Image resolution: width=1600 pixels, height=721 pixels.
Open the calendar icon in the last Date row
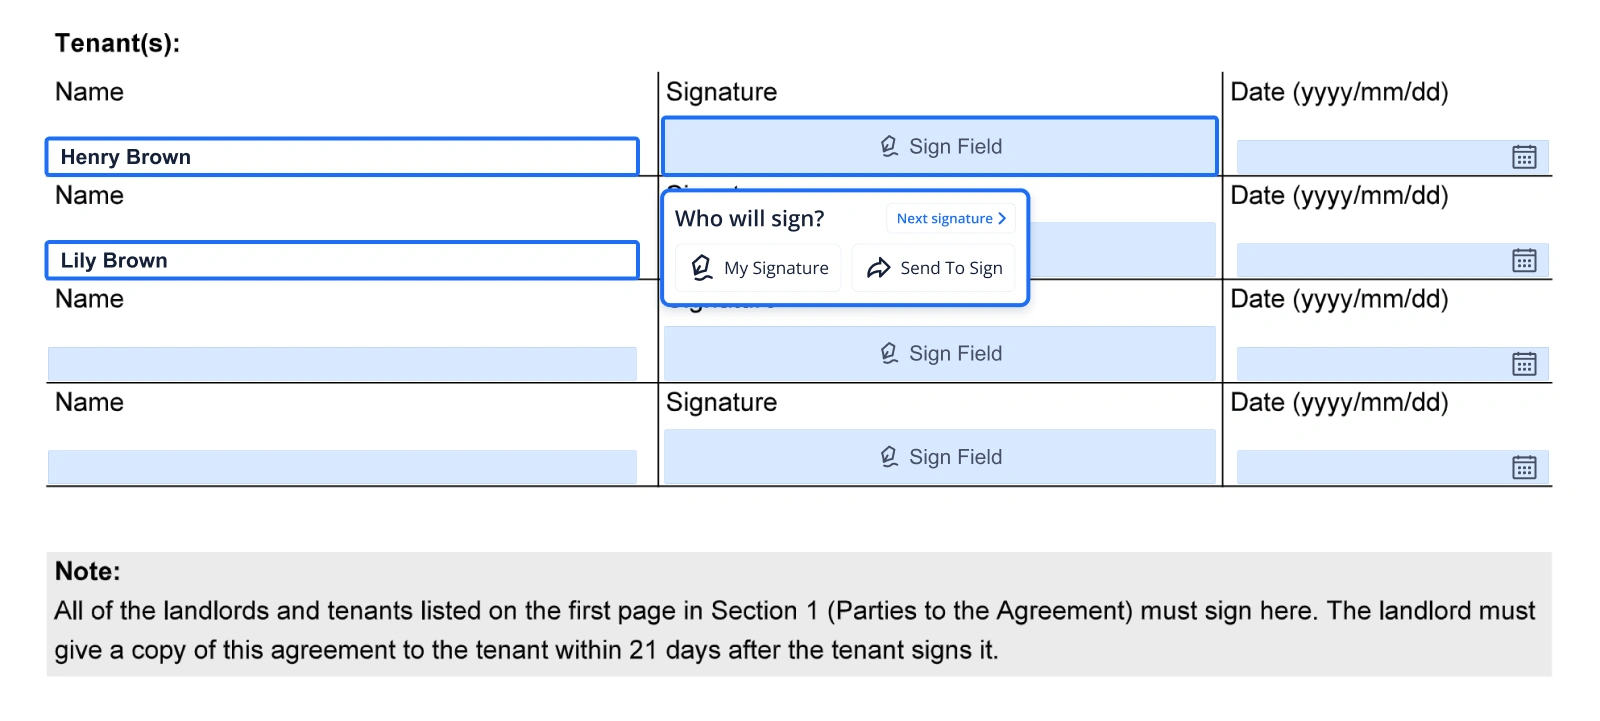[x=1523, y=466]
